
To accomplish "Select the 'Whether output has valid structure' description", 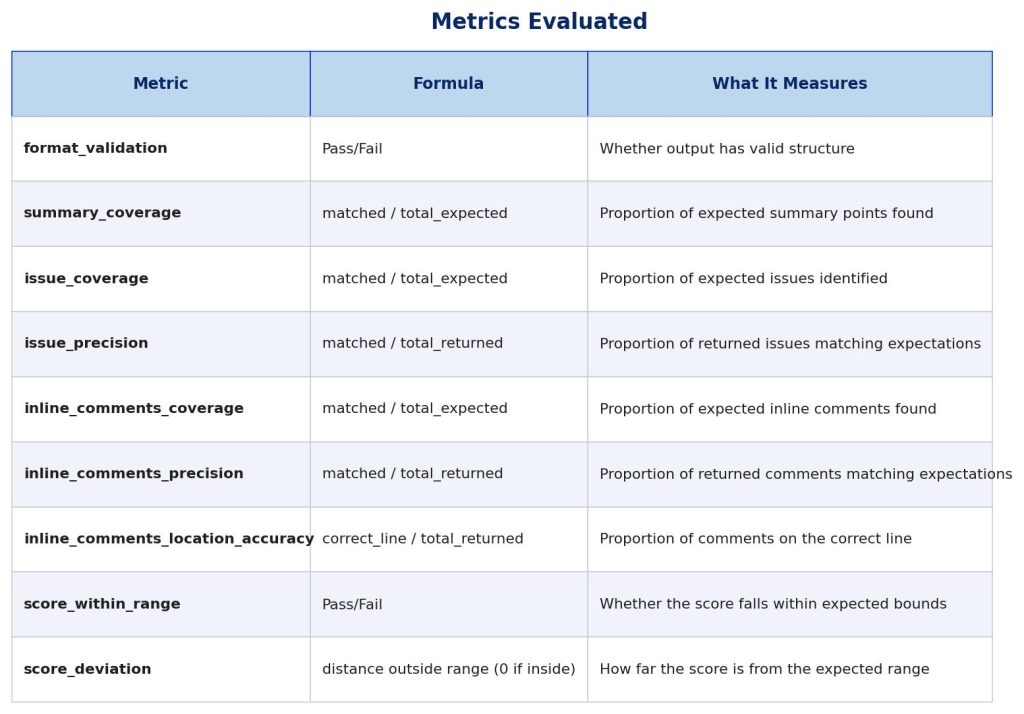I will click(x=727, y=149).
